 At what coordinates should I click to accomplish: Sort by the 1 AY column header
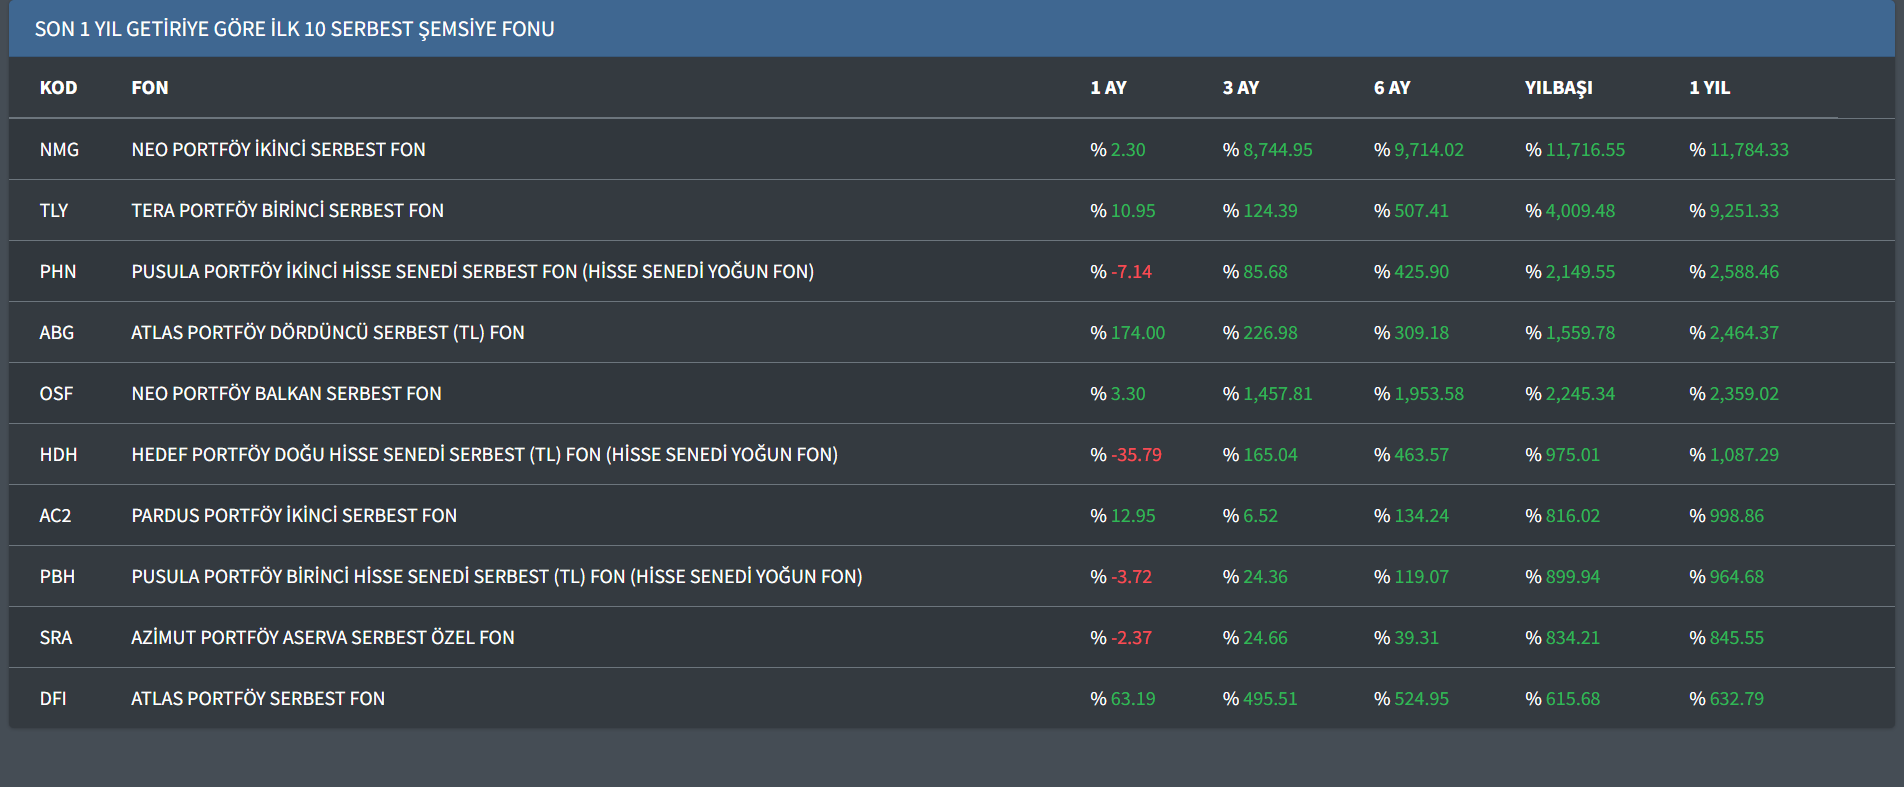(x=1108, y=88)
